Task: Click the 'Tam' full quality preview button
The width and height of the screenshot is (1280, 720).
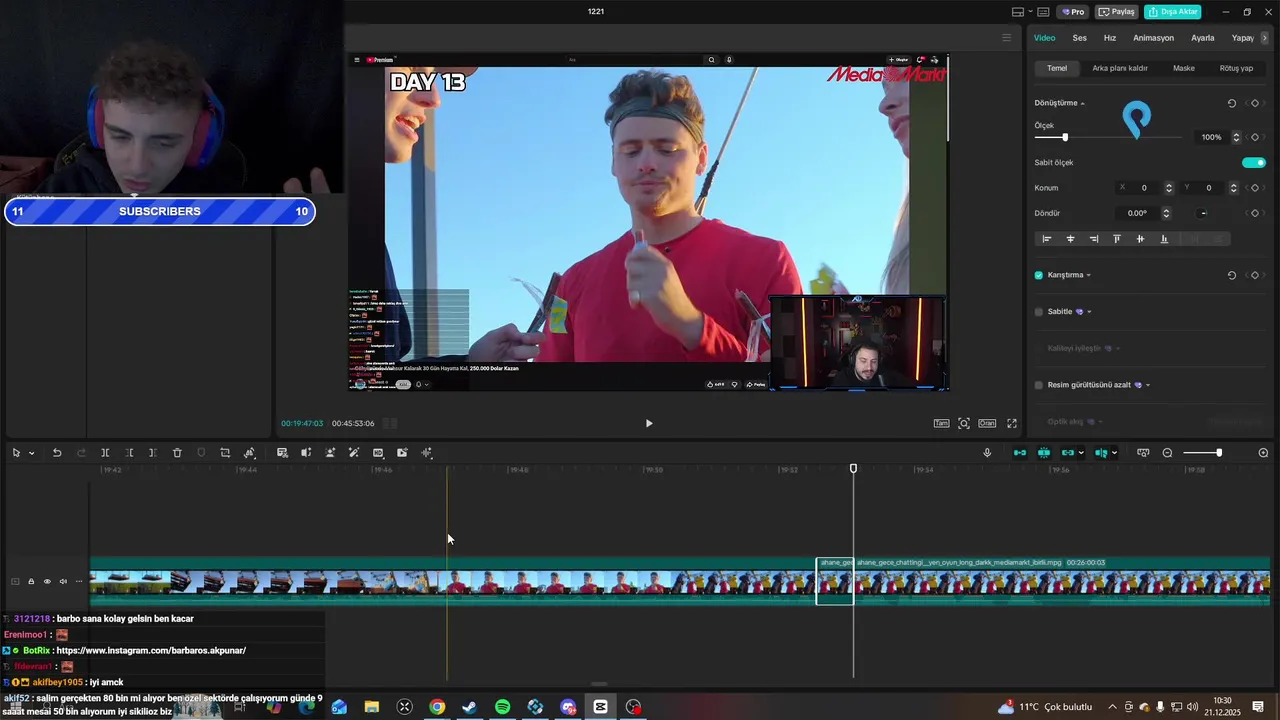Action: point(941,423)
